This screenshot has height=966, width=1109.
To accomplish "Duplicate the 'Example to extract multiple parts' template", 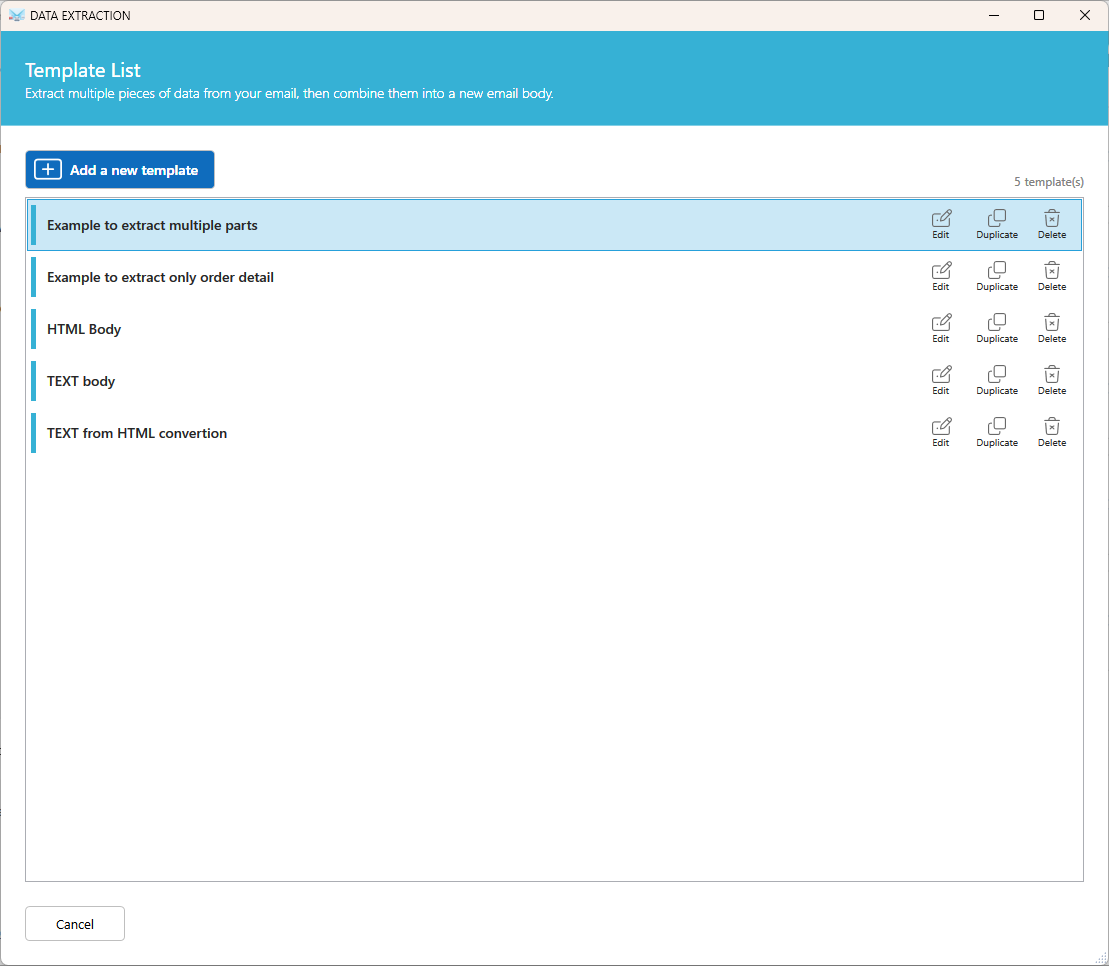I will coord(997,225).
